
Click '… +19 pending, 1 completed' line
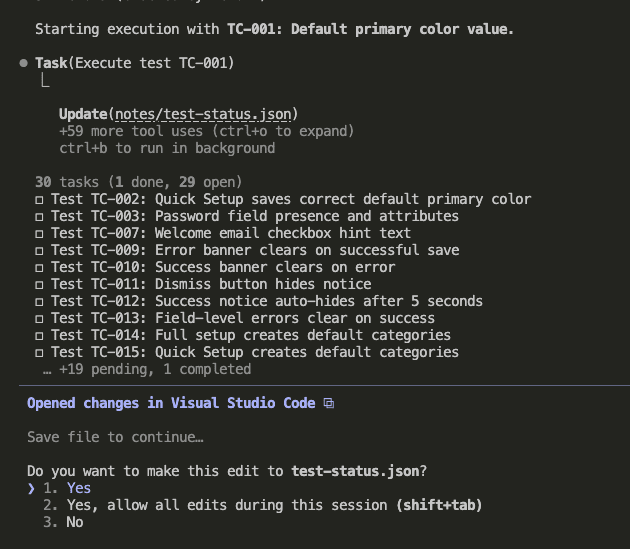tap(147, 369)
